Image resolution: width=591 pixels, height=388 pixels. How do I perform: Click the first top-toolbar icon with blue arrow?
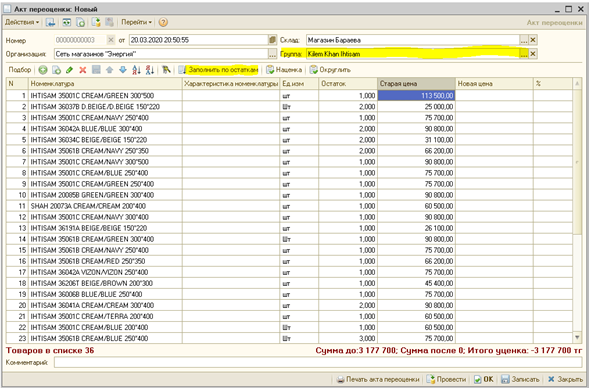tap(51, 22)
